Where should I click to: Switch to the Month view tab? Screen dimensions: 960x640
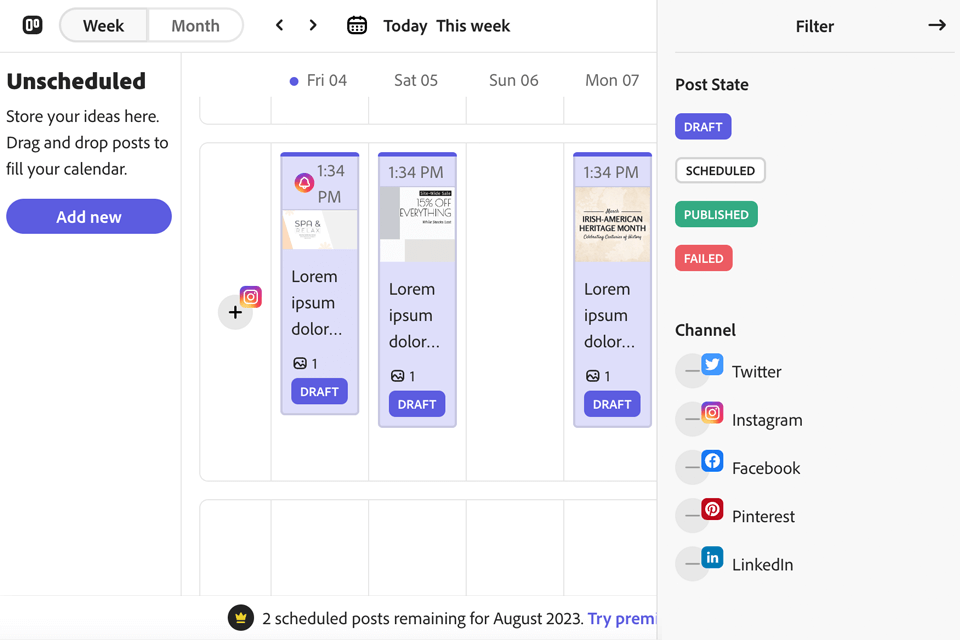pyautogui.click(x=195, y=26)
